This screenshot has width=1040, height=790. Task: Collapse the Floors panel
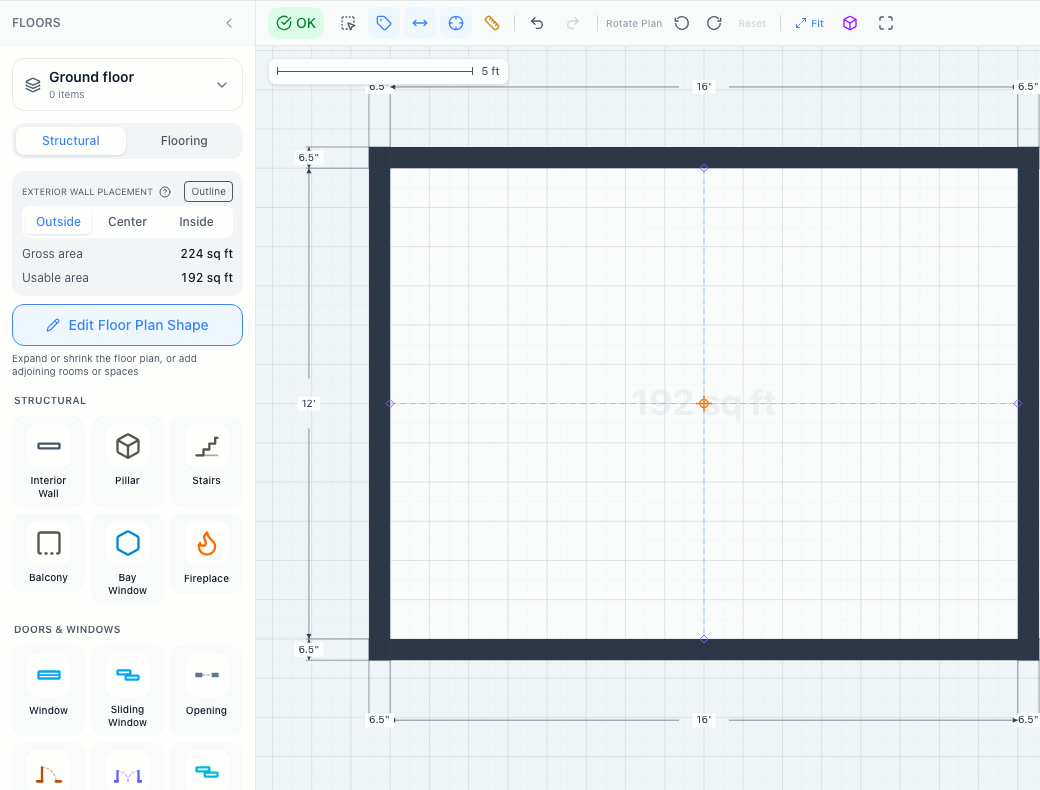coord(229,23)
